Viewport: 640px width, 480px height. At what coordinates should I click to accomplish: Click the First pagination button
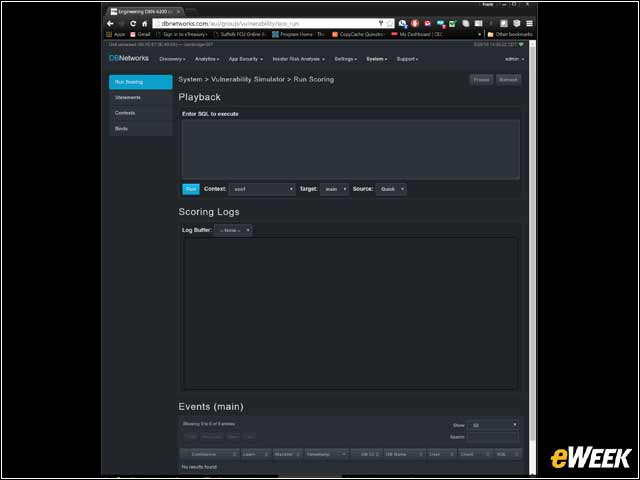click(x=190, y=437)
